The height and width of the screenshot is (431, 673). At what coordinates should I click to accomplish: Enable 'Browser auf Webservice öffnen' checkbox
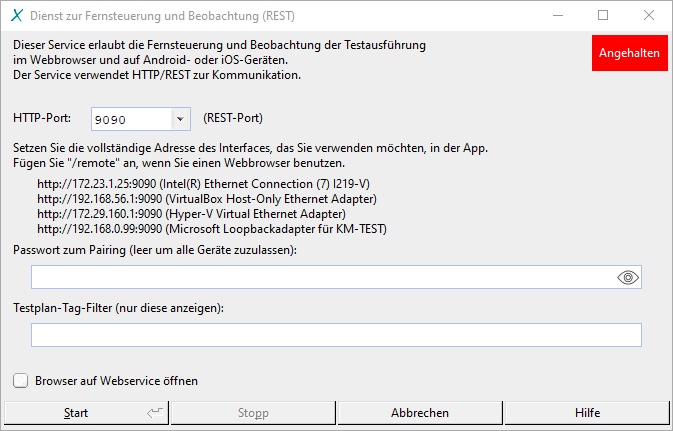click(x=21, y=381)
